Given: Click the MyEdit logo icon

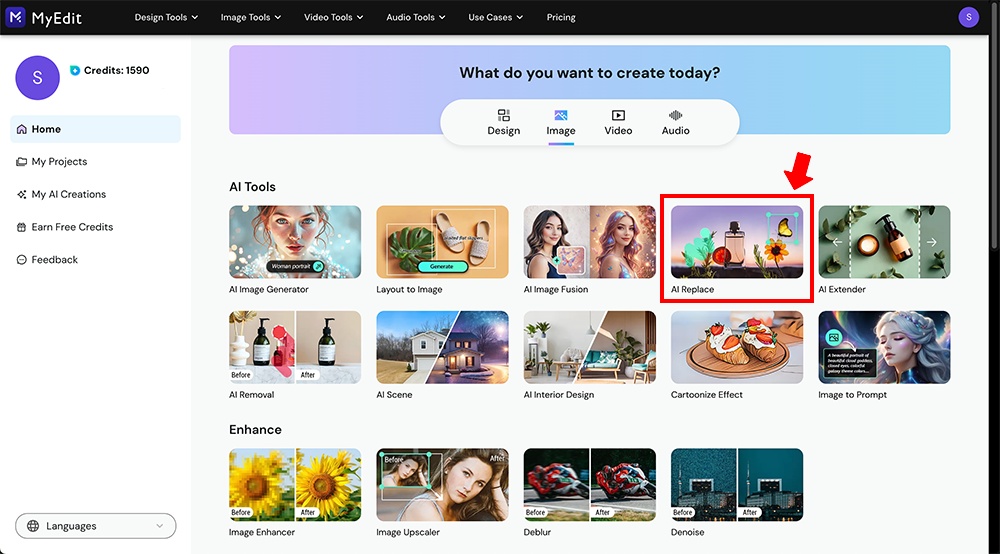Looking at the screenshot, I should click(16, 17).
